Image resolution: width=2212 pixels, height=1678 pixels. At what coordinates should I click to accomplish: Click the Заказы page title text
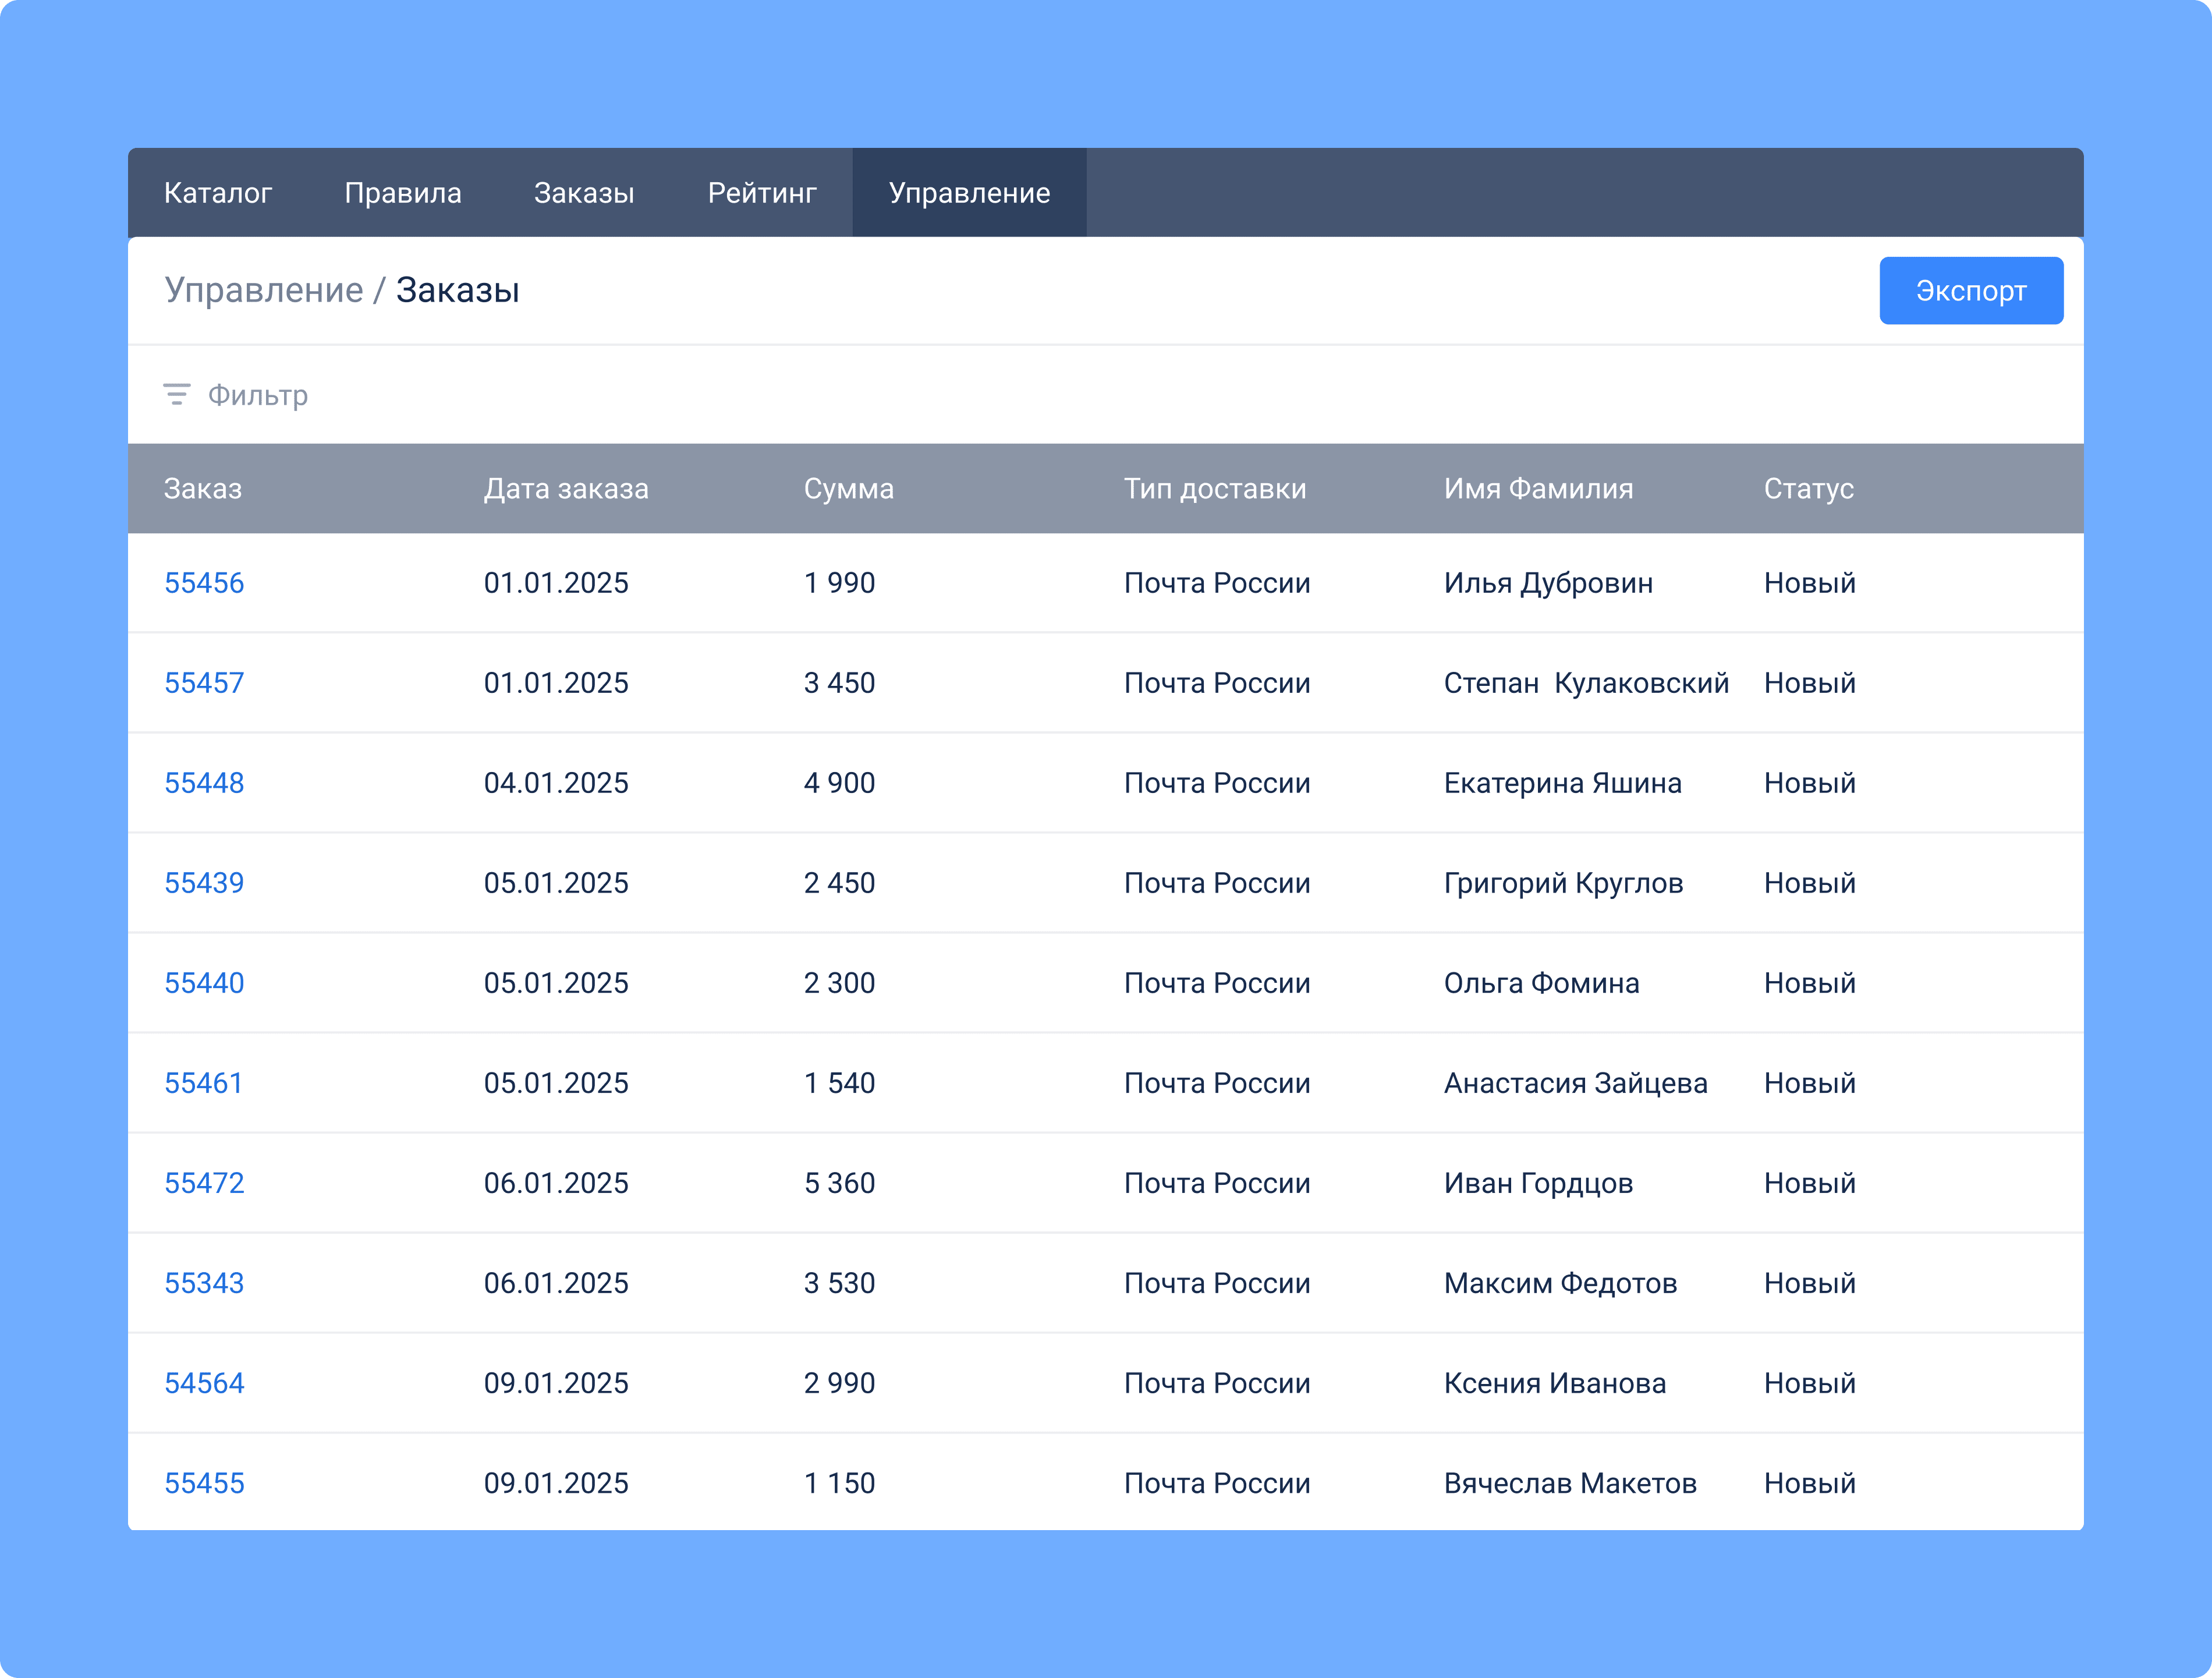457,290
